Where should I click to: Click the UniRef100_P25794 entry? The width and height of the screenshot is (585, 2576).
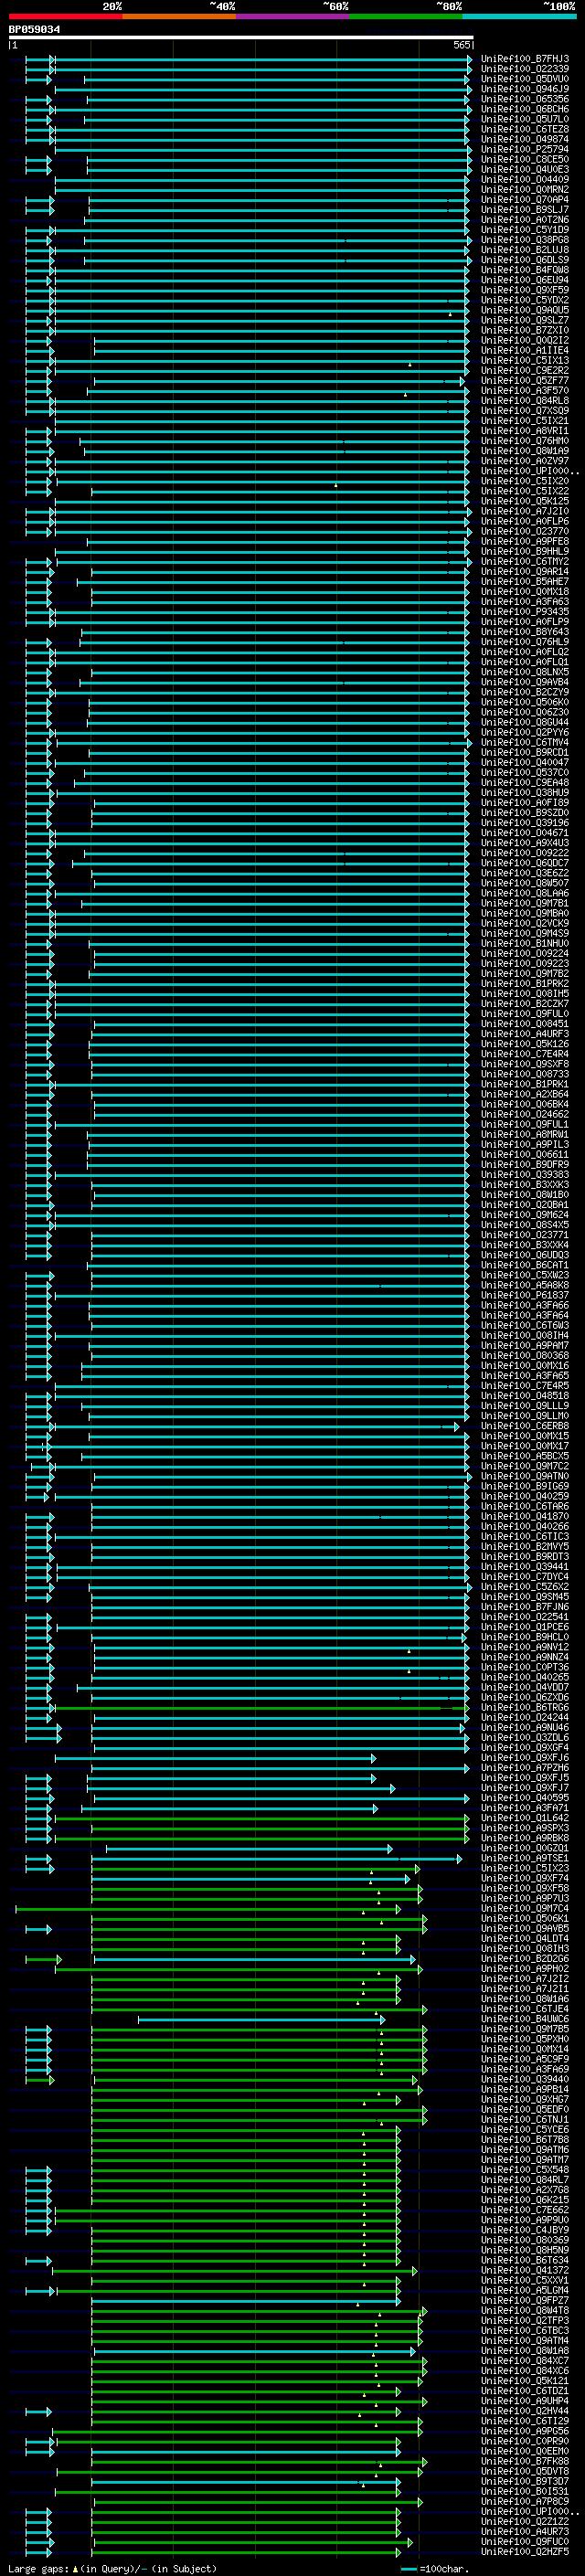tap(525, 149)
